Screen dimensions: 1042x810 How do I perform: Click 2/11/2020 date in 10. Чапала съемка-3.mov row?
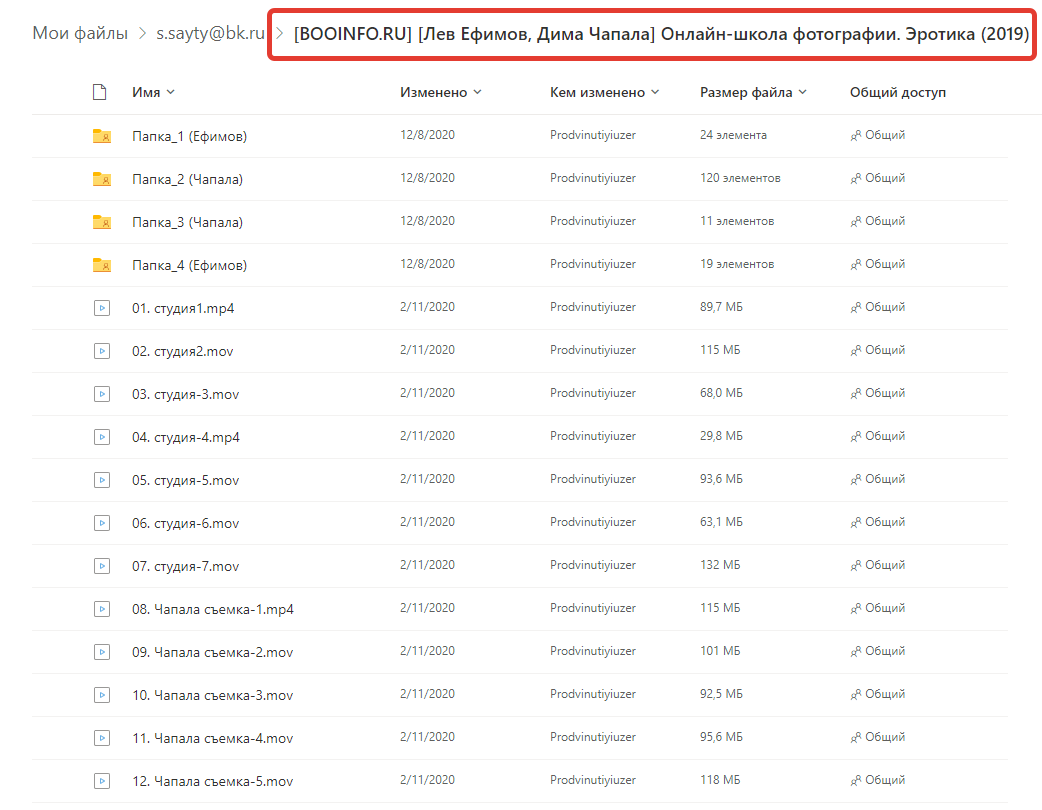point(427,694)
